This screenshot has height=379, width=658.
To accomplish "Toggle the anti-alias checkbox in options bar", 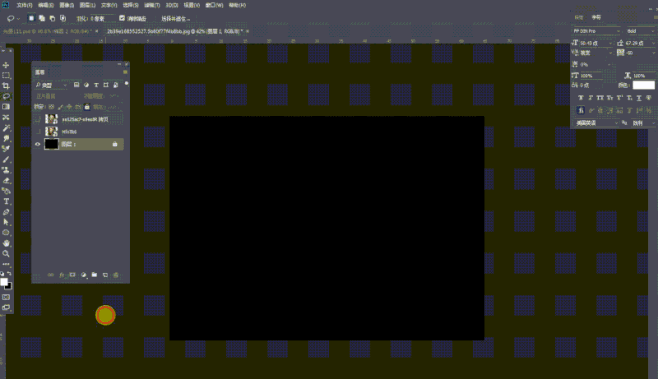I will click(x=122, y=18).
